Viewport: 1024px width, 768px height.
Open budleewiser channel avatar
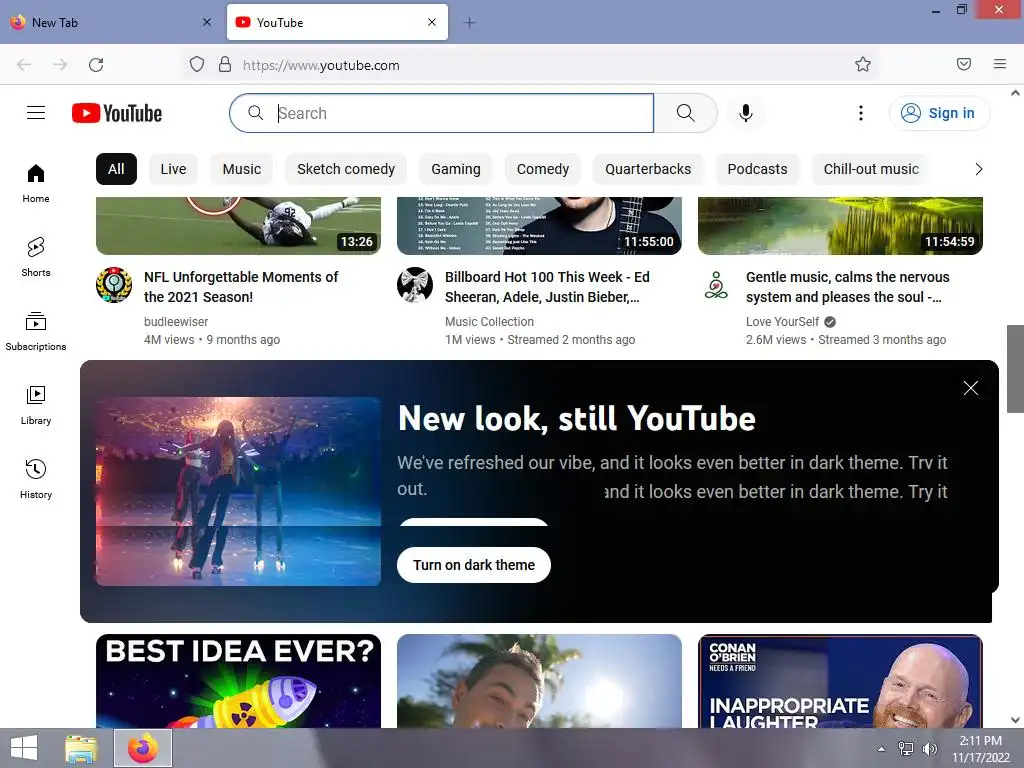point(114,285)
